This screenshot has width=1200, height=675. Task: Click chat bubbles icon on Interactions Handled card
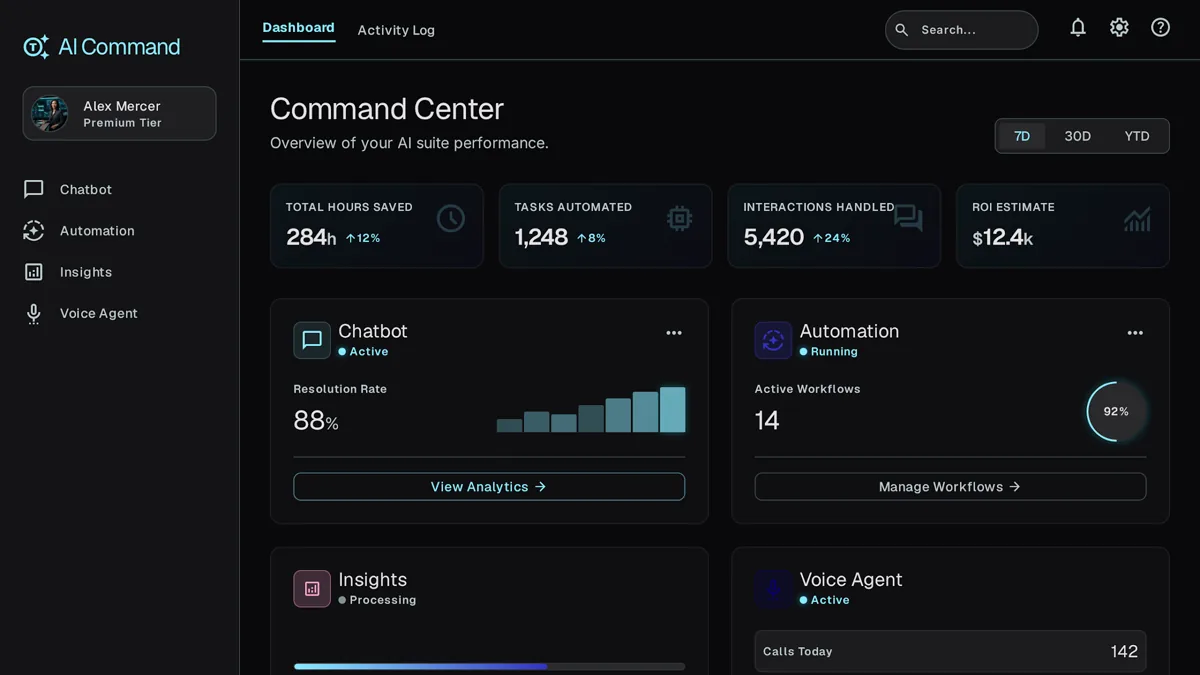click(x=908, y=218)
